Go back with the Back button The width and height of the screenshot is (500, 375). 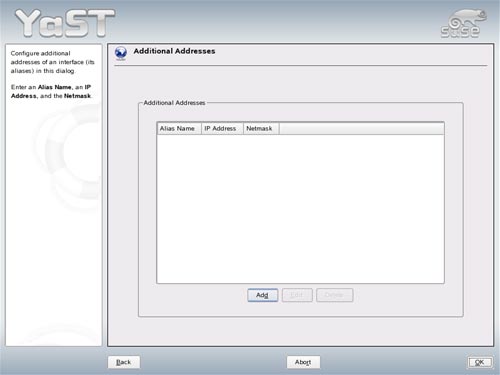tap(124, 362)
